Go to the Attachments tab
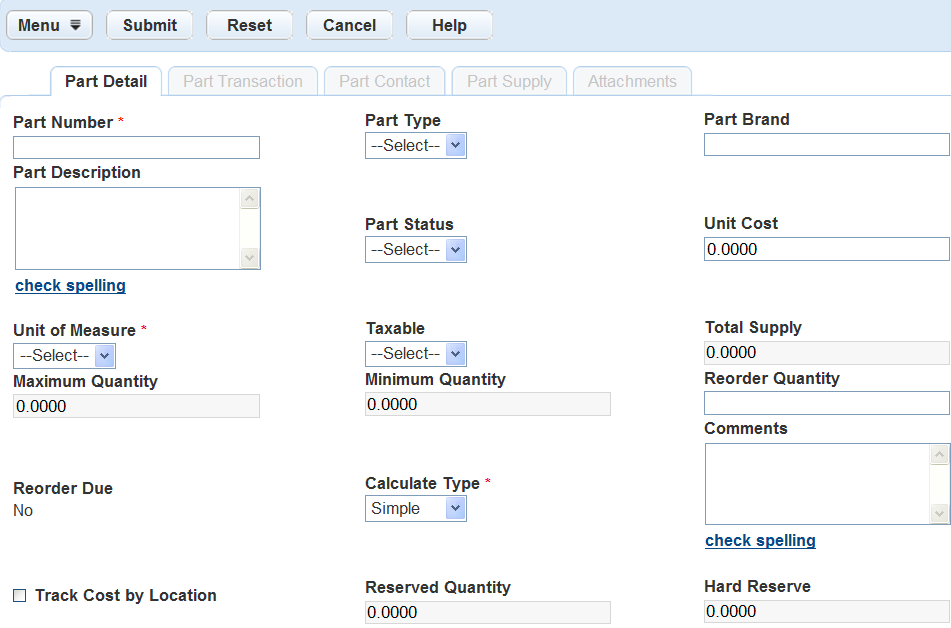Screen dimensions: 951x628 [x=632, y=82]
